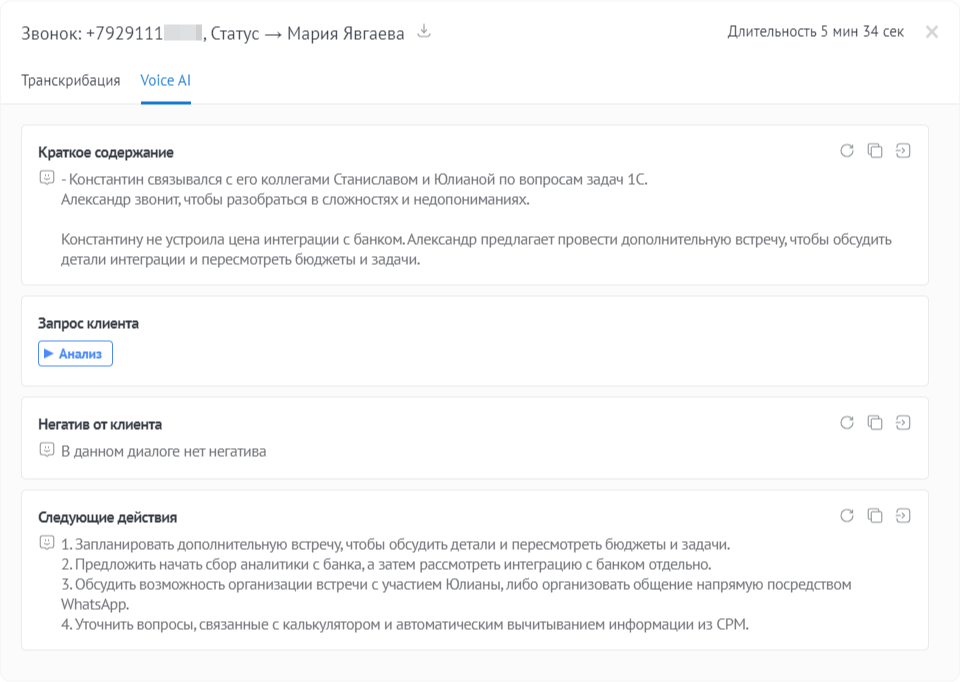Click the line '1. Запланировать дополнительную встречу'

point(396,544)
